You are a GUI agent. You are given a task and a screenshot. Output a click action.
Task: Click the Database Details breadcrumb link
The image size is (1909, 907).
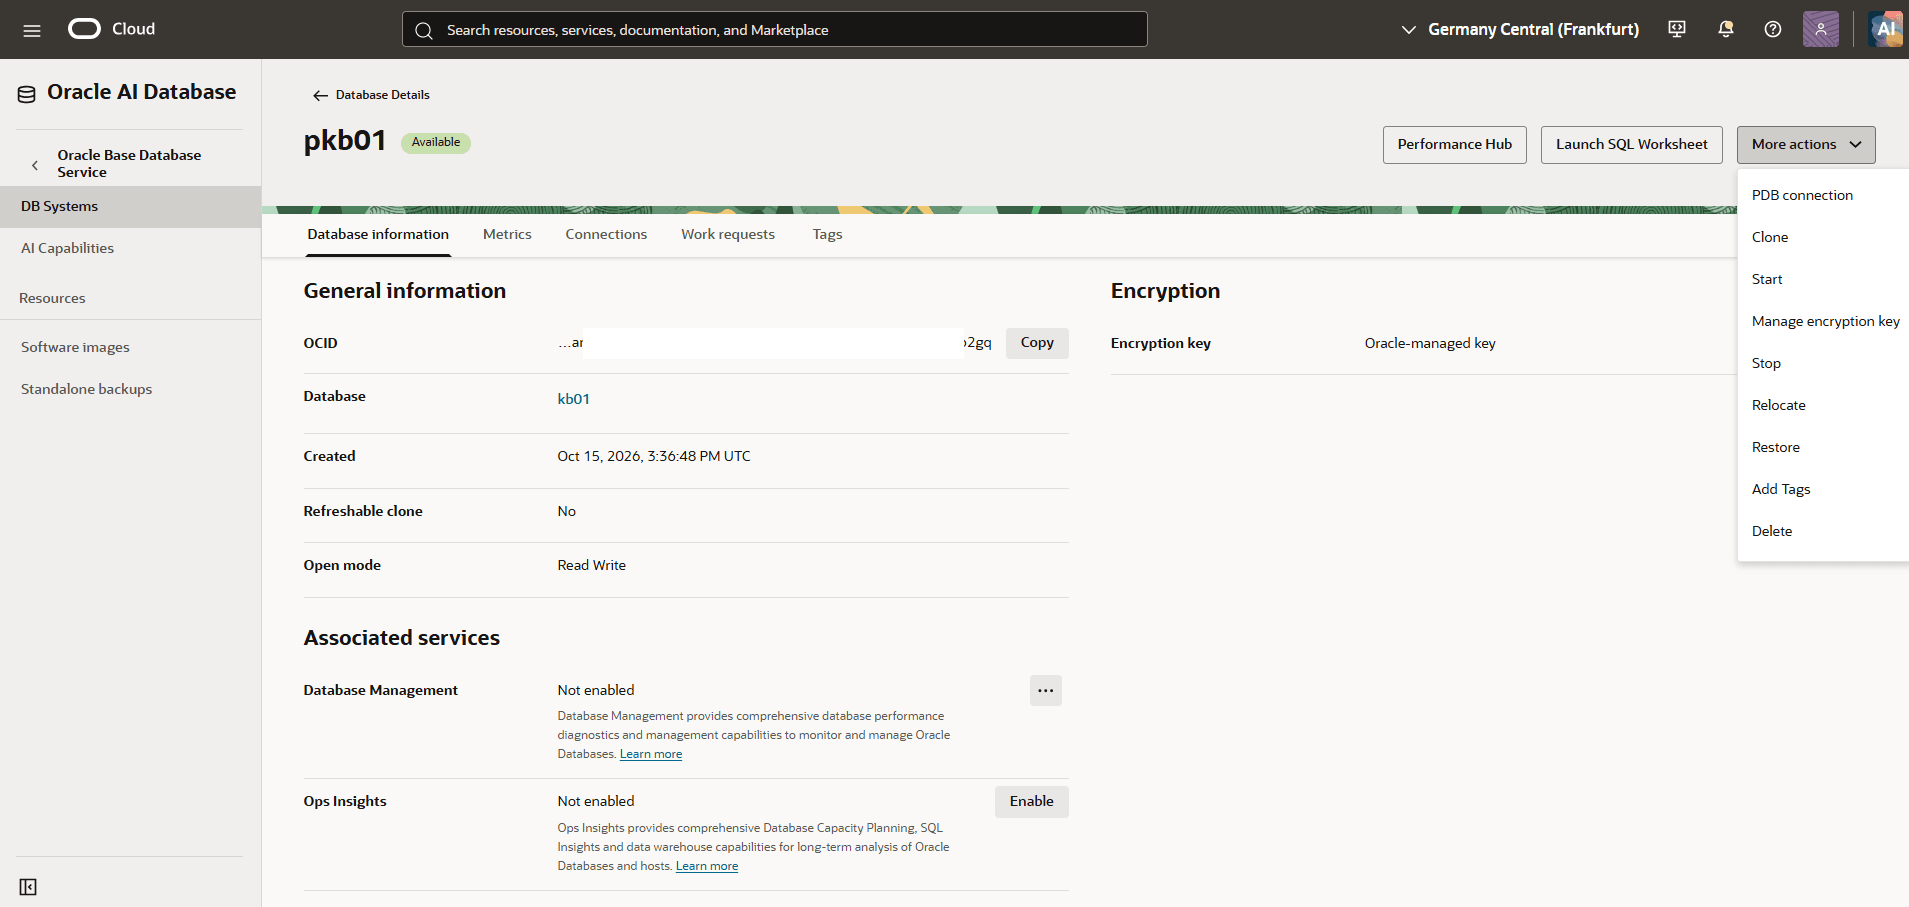pyautogui.click(x=383, y=95)
